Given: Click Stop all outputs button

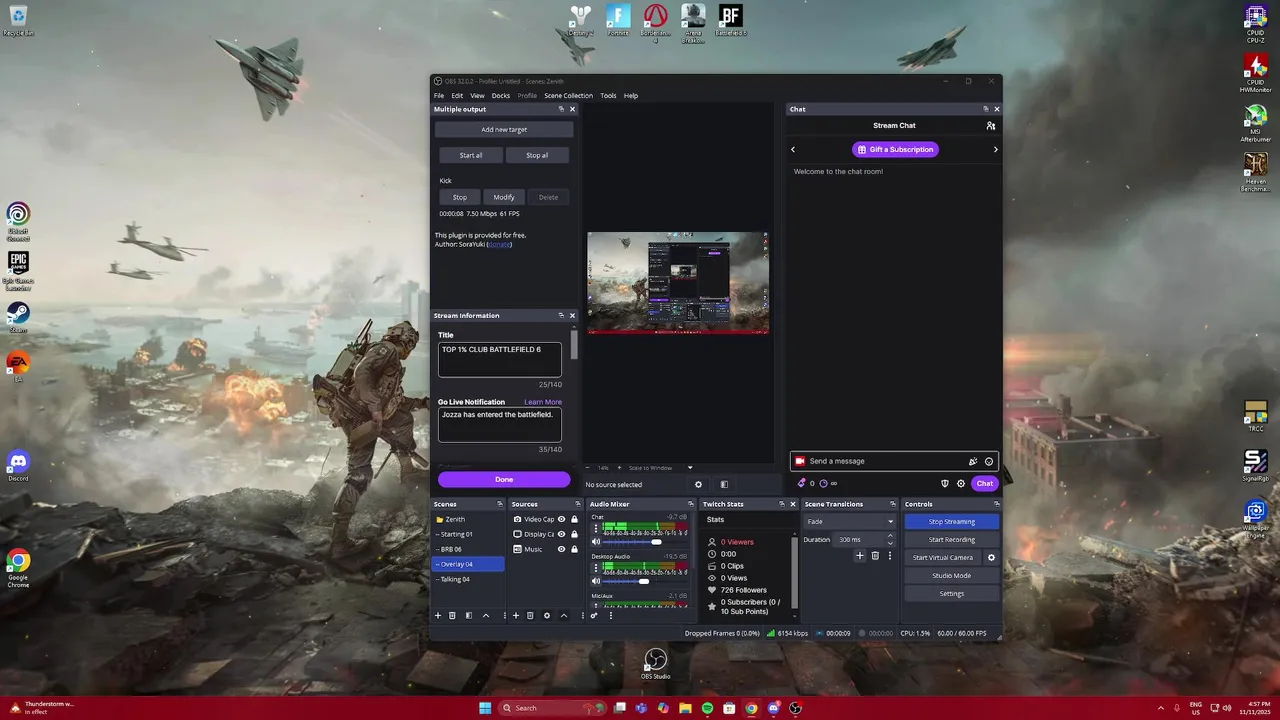Looking at the screenshot, I should (x=537, y=155).
